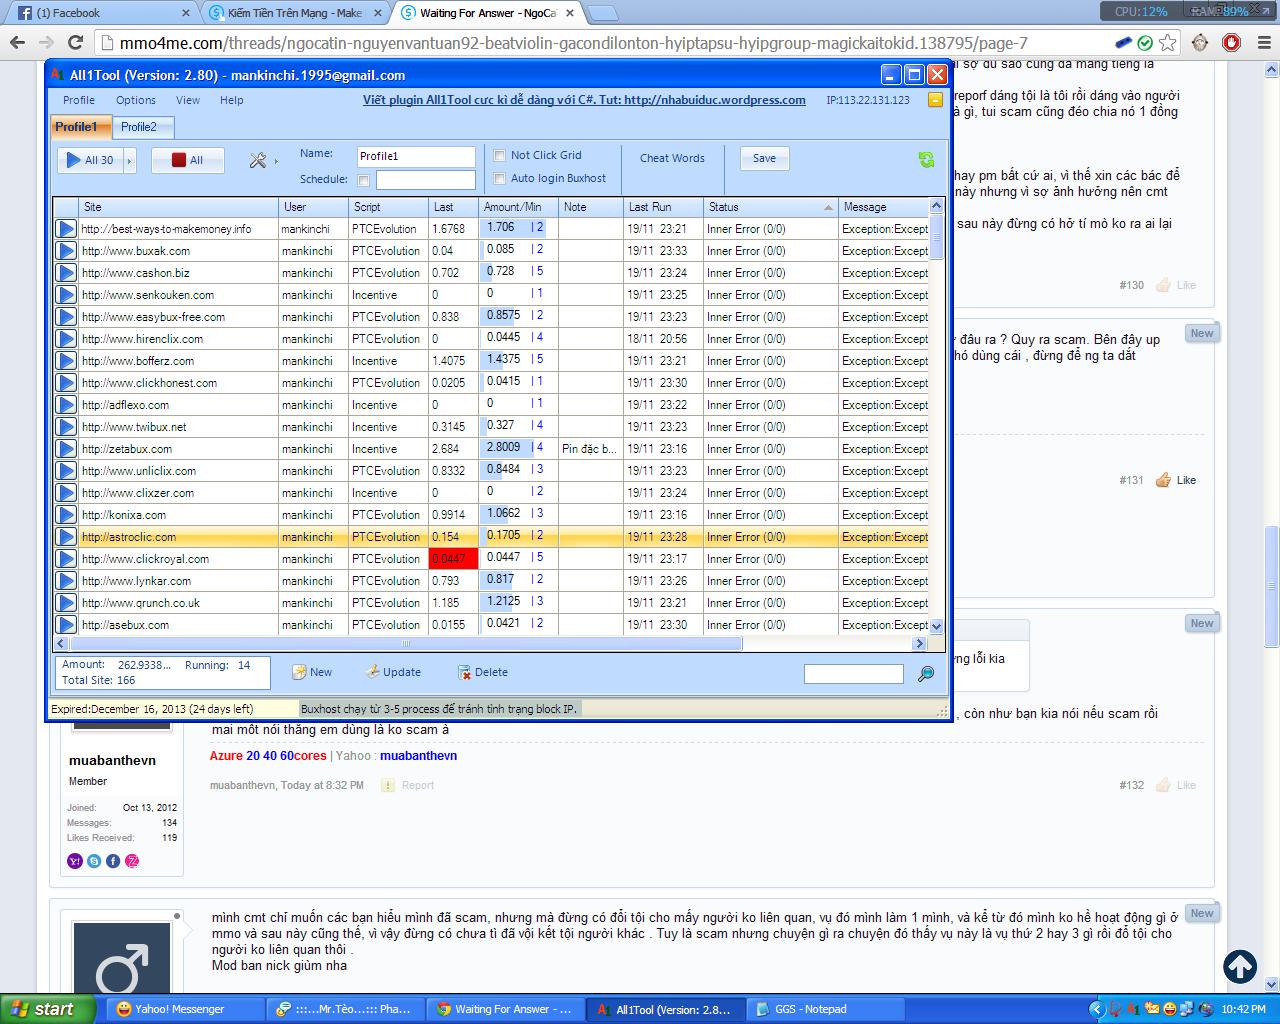Switch to the Kiếm Tiền Trên Mạng tab
This screenshot has width=1280, height=1024.
297,13
